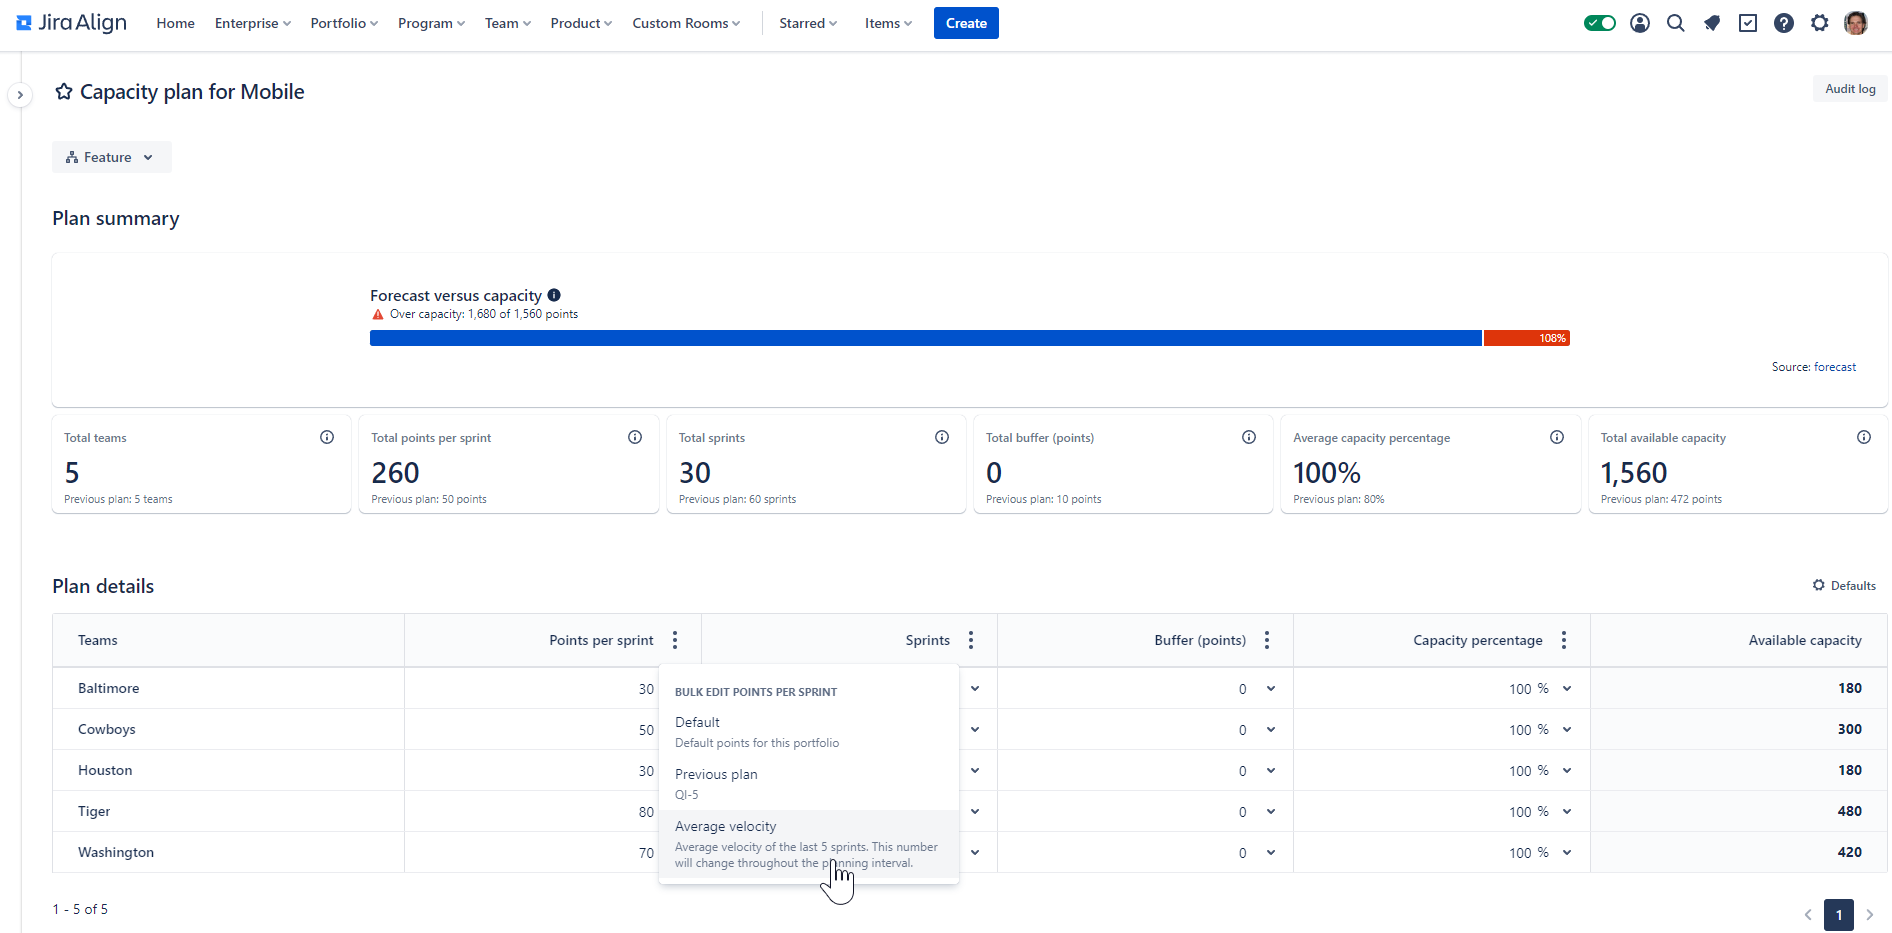Click the Average capacity percentage info icon
1892x933 pixels.
(x=1557, y=437)
